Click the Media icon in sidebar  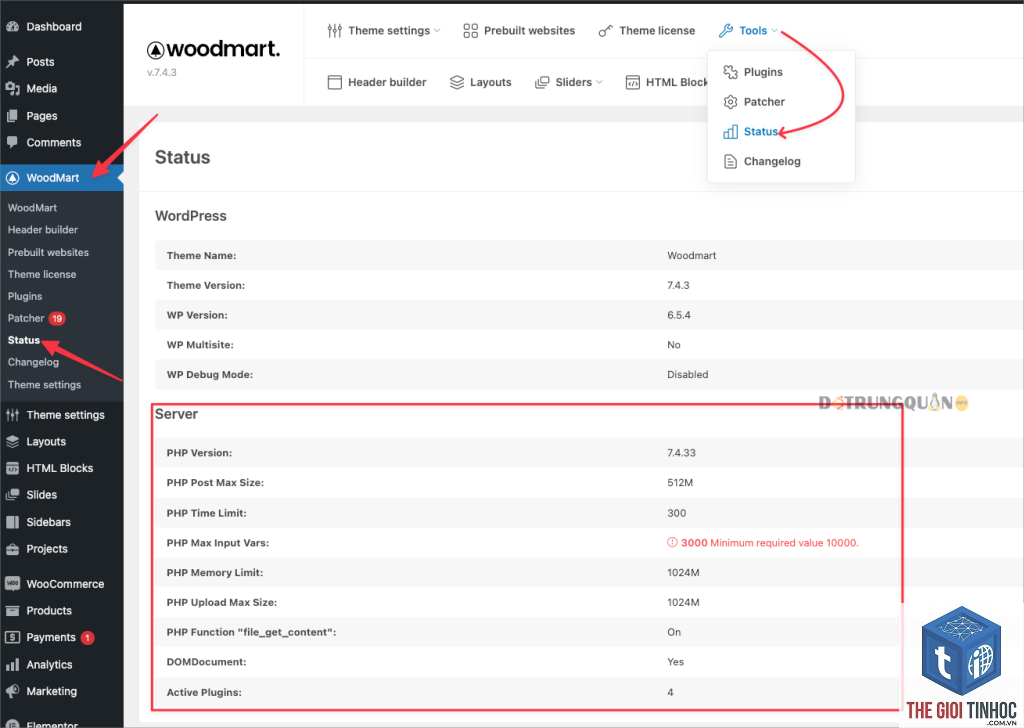(12, 89)
